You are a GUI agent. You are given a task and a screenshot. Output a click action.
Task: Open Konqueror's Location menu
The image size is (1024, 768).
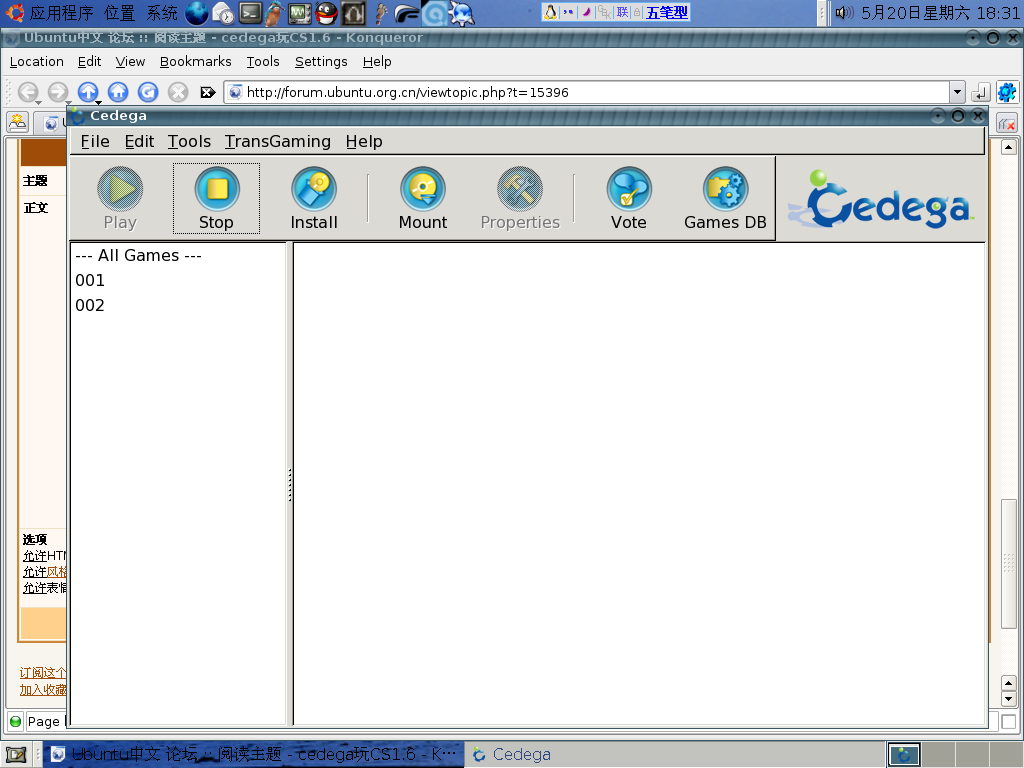click(37, 61)
